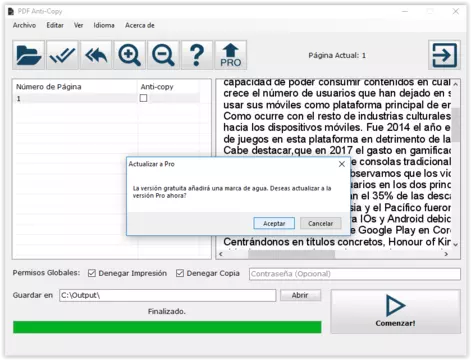The width and height of the screenshot is (471, 360).
Task: Click the exit arrow icon at top right
Action: (444, 55)
